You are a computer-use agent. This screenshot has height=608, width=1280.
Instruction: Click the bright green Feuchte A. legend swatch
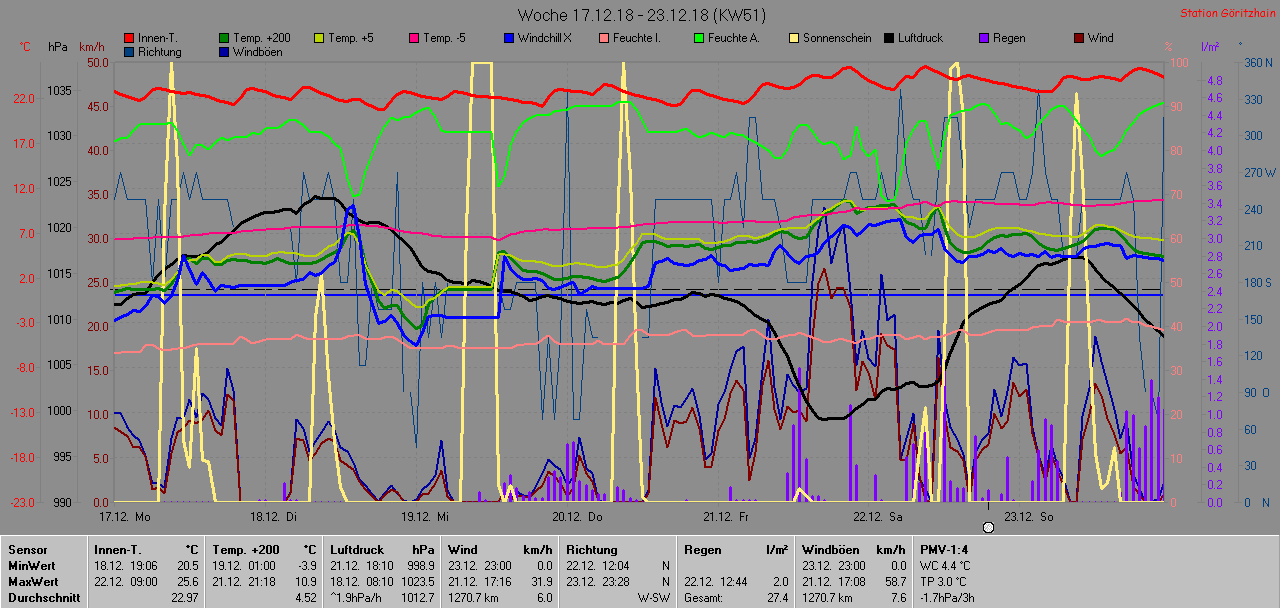coord(699,38)
